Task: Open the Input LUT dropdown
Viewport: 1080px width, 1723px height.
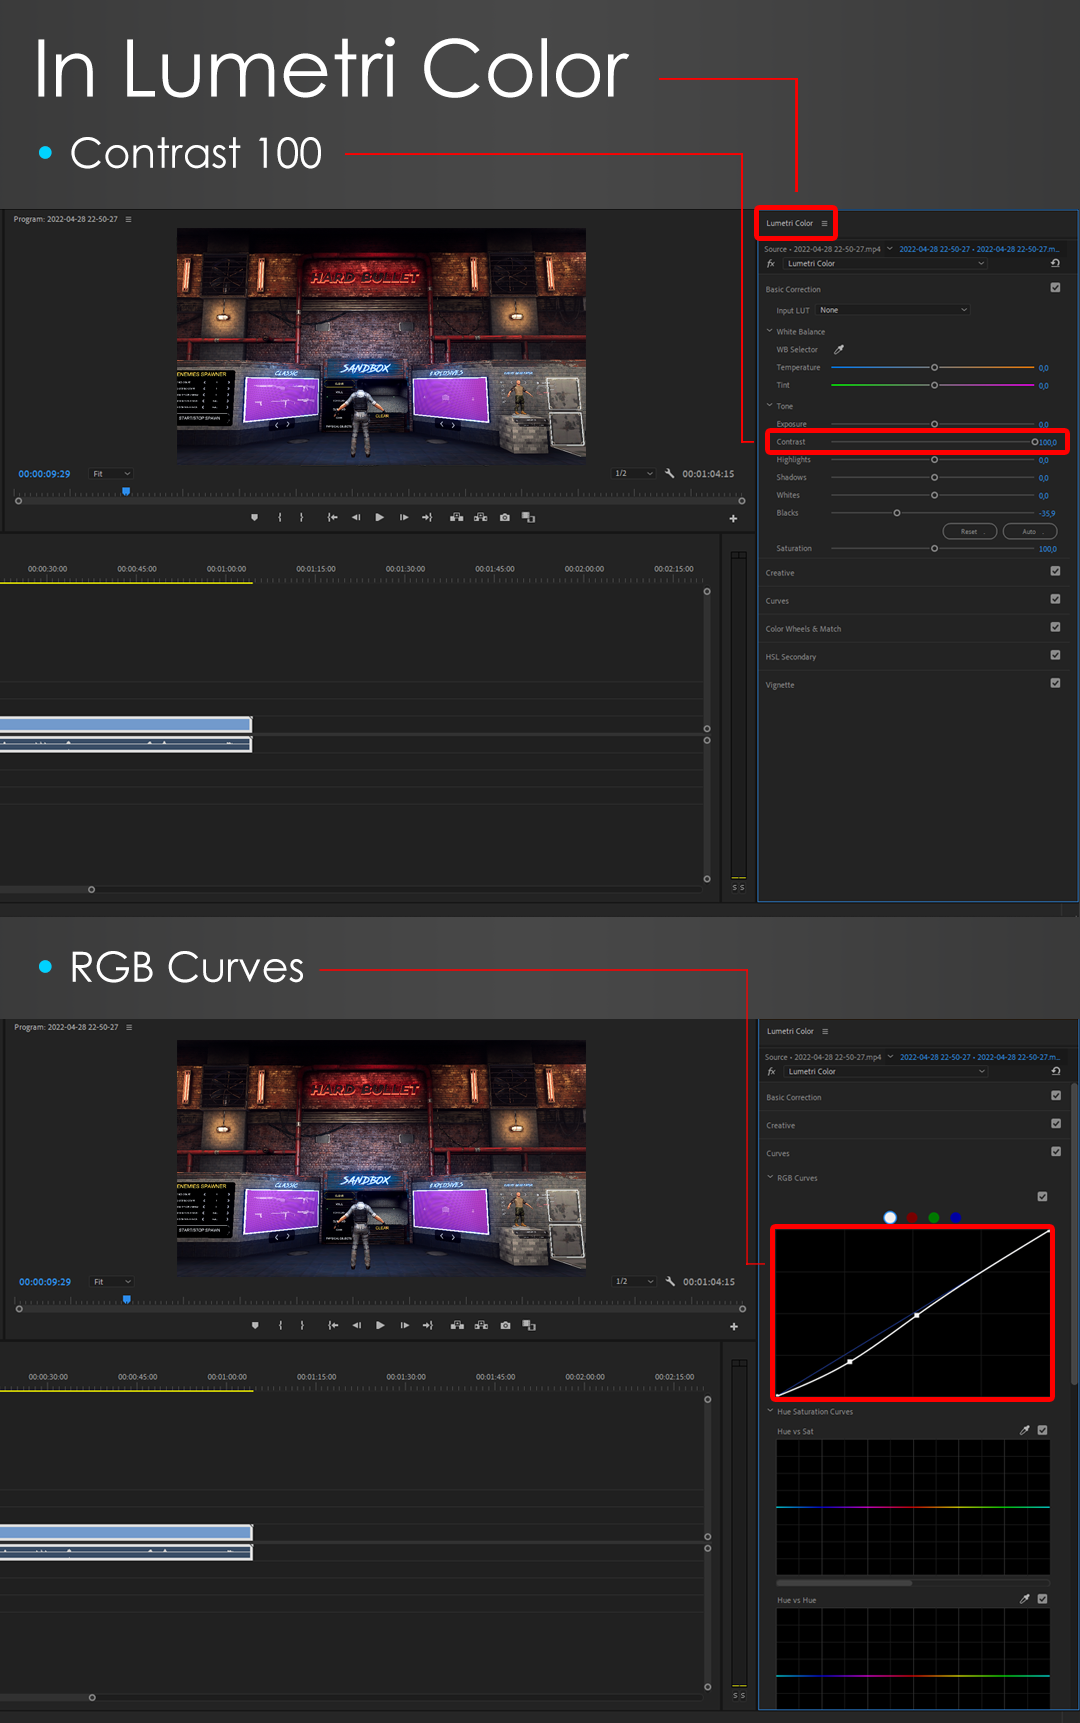Action: coord(893,310)
